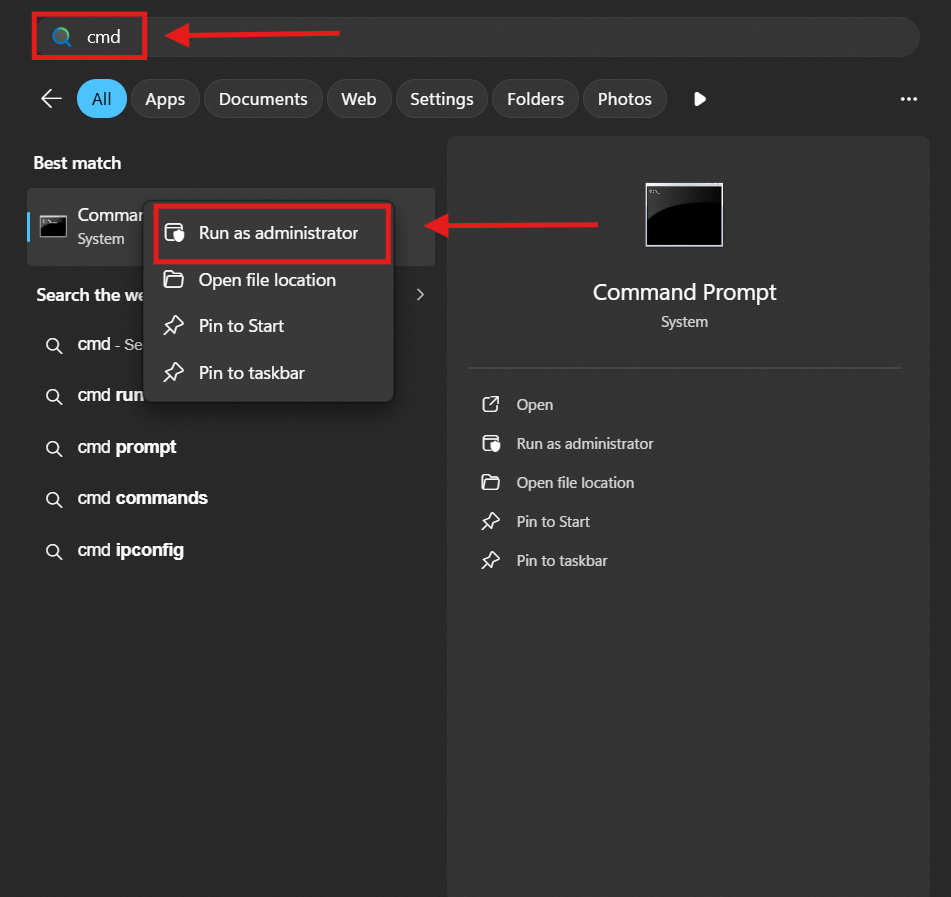This screenshot has width=951, height=897.
Task: Click the large Command Prompt preview thumbnail
Action: (x=684, y=215)
